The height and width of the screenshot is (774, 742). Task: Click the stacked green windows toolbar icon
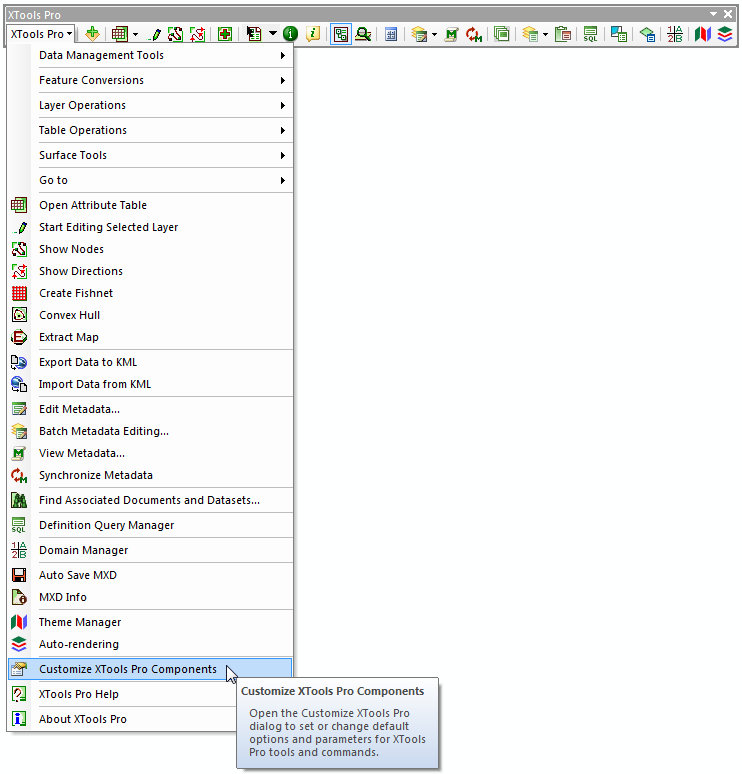click(502, 34)
